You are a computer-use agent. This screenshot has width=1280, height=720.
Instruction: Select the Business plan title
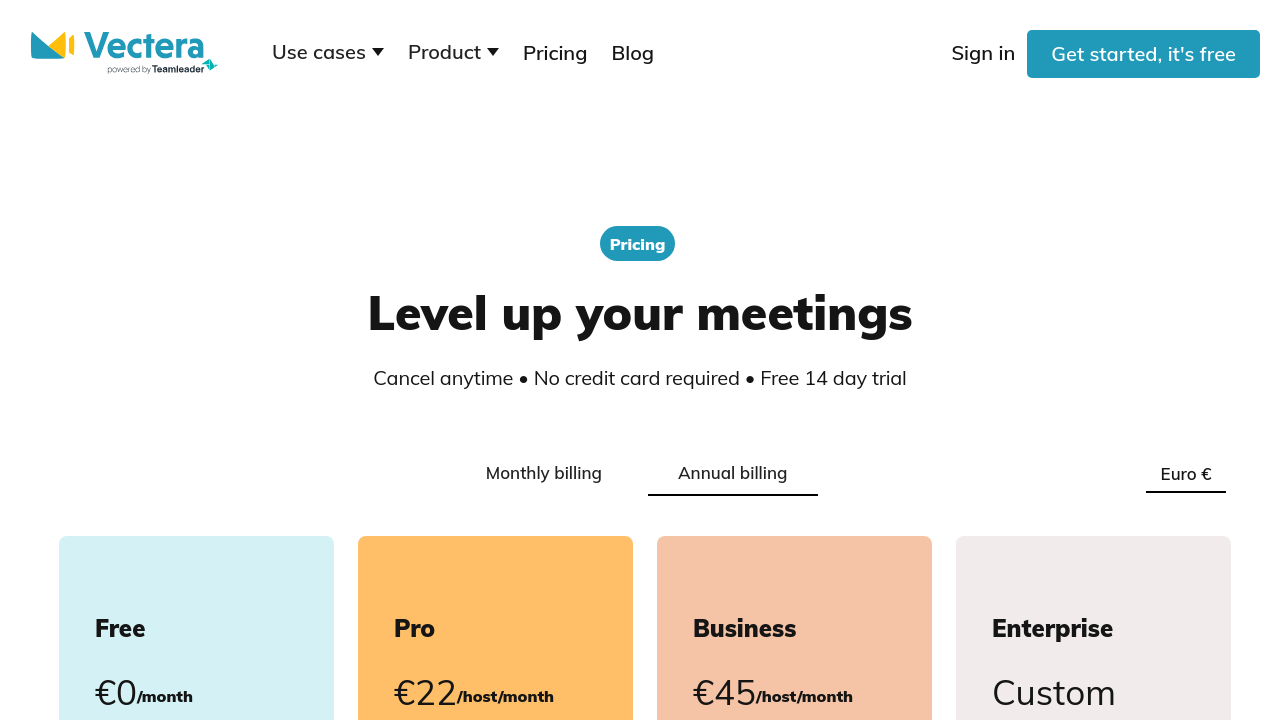[x=744, y=629]
